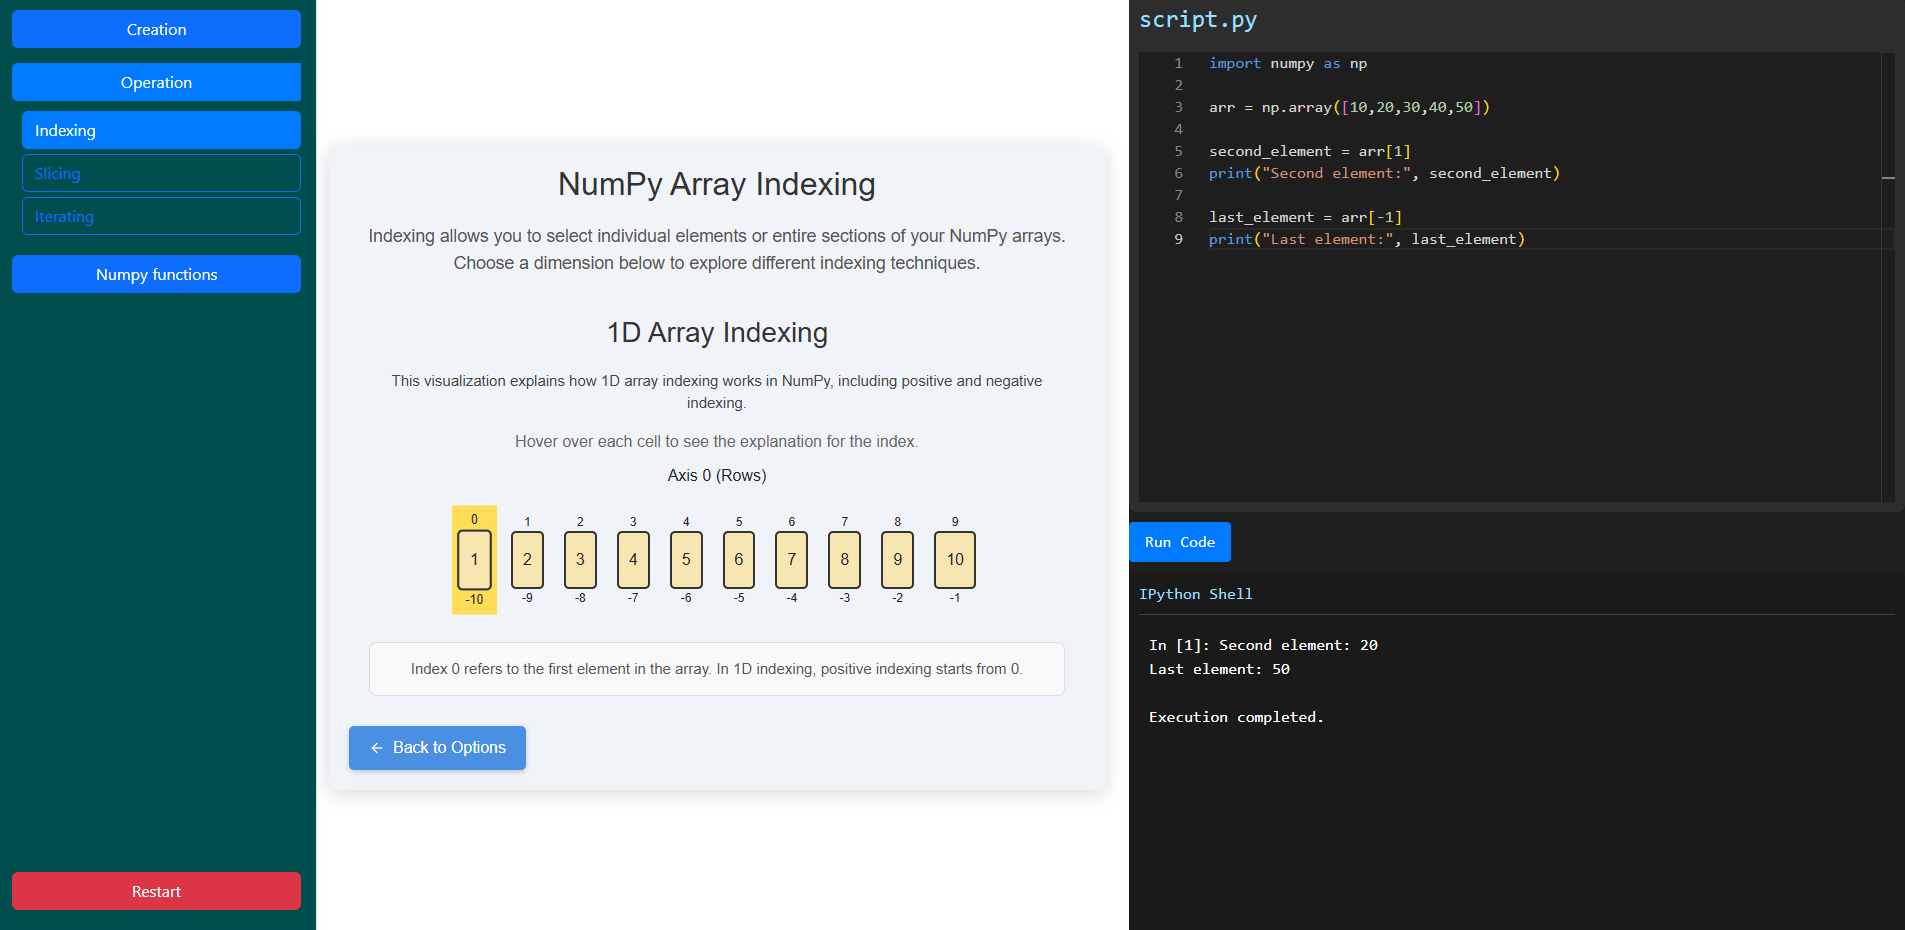Run the script with Run Code
This screenshot has height=930, width=1905.
(1179, 542)
